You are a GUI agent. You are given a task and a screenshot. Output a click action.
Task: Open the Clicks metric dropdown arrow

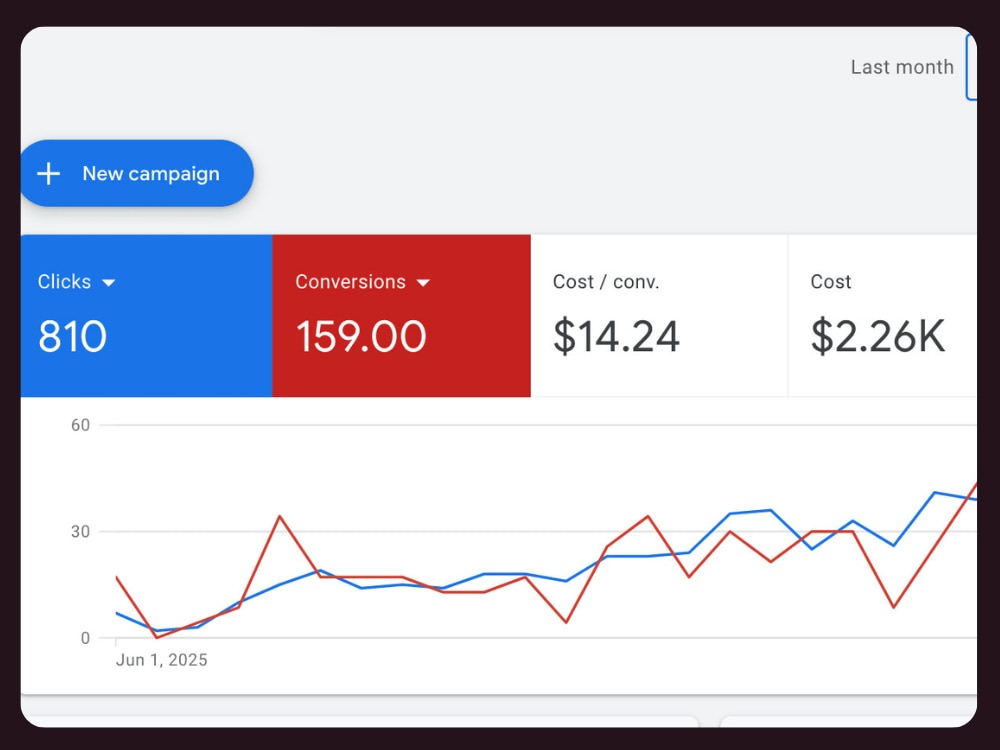click(x=109, y=283)
